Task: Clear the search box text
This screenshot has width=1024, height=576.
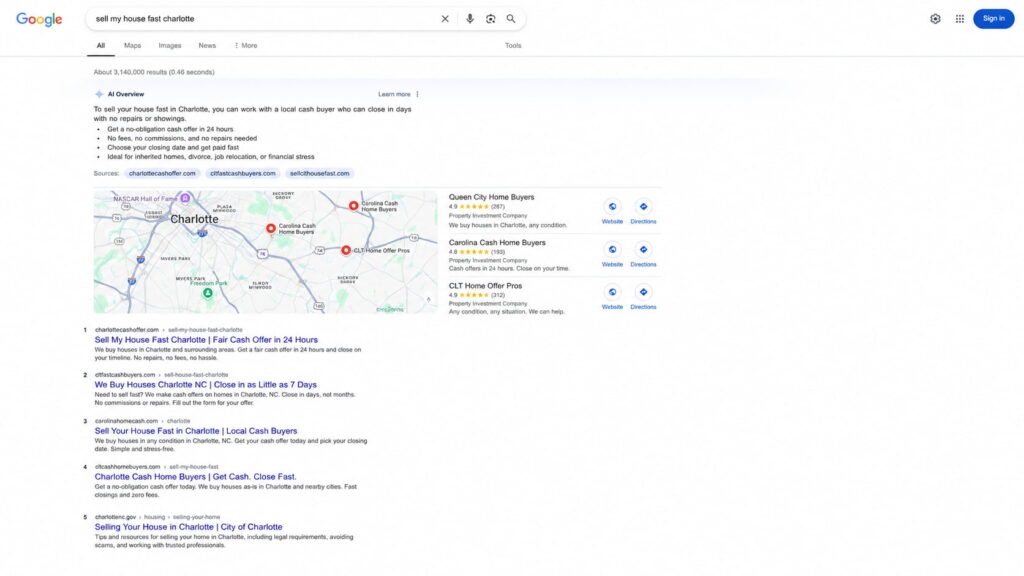Action: click(445, 19)
